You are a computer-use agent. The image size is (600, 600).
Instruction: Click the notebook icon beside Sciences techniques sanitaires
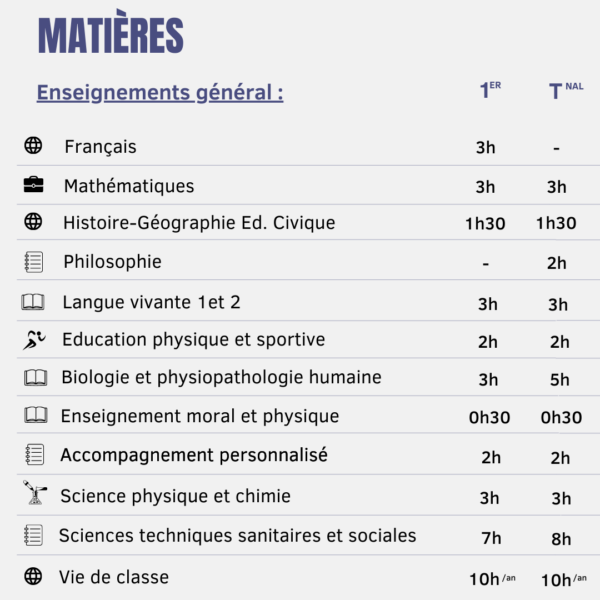[x=33, y=535]
